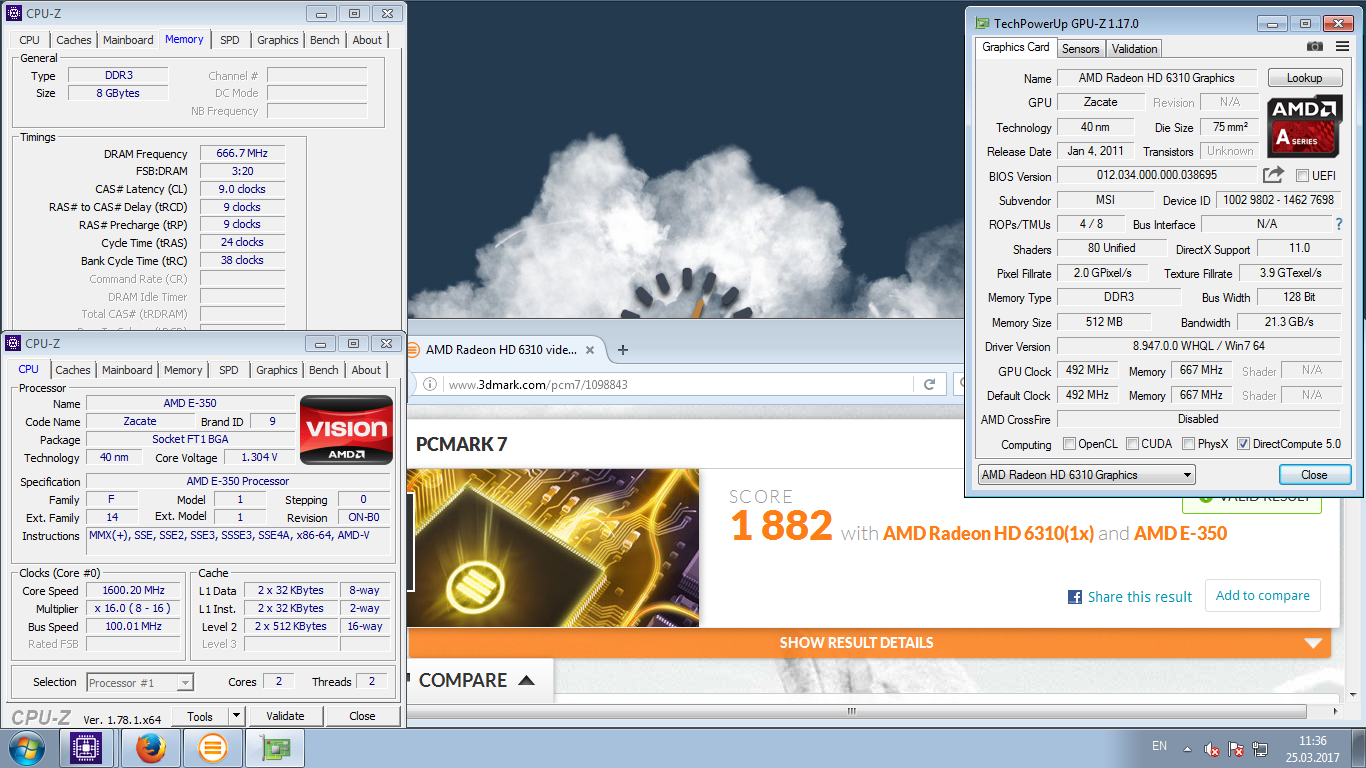Take a GPU-Z screenshot with camera icon
The width and height of the screenshot is (1366, 768).
coord(1315,47)
